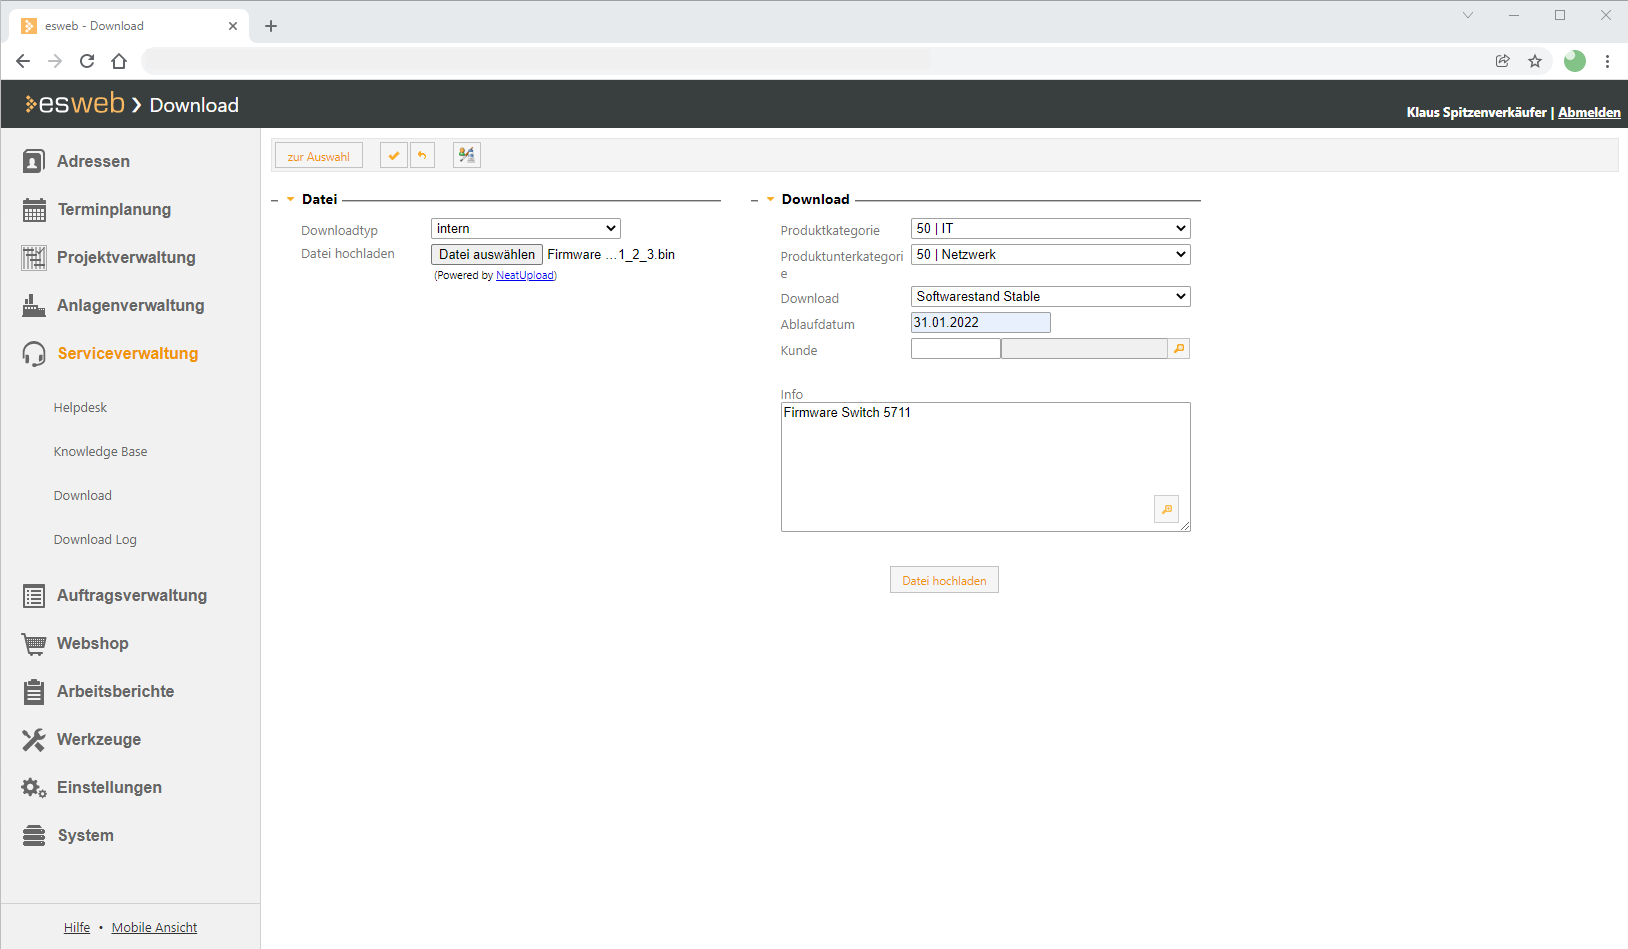Click the Ablaufdatum date field
This screenshot has height=949, width=1628.
click(x=980, y=323)
